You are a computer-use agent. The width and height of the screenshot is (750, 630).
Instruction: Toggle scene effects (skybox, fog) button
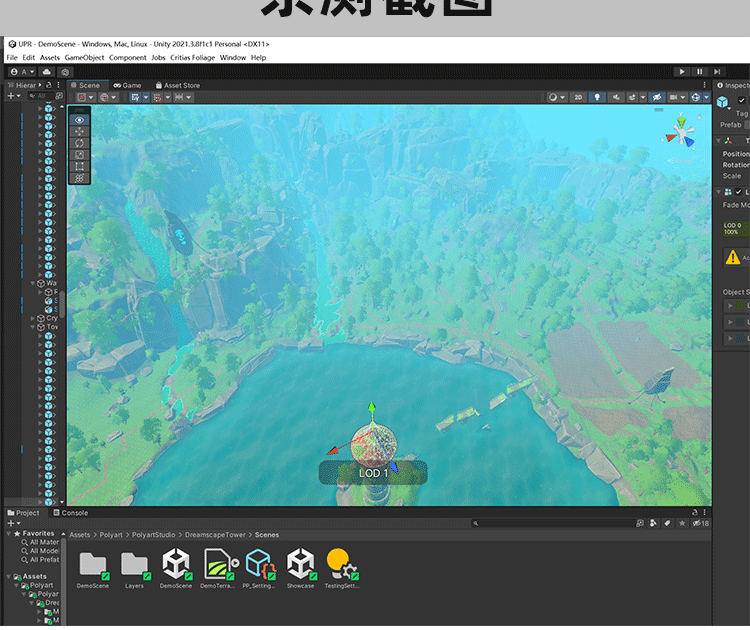tap(632, 97)
